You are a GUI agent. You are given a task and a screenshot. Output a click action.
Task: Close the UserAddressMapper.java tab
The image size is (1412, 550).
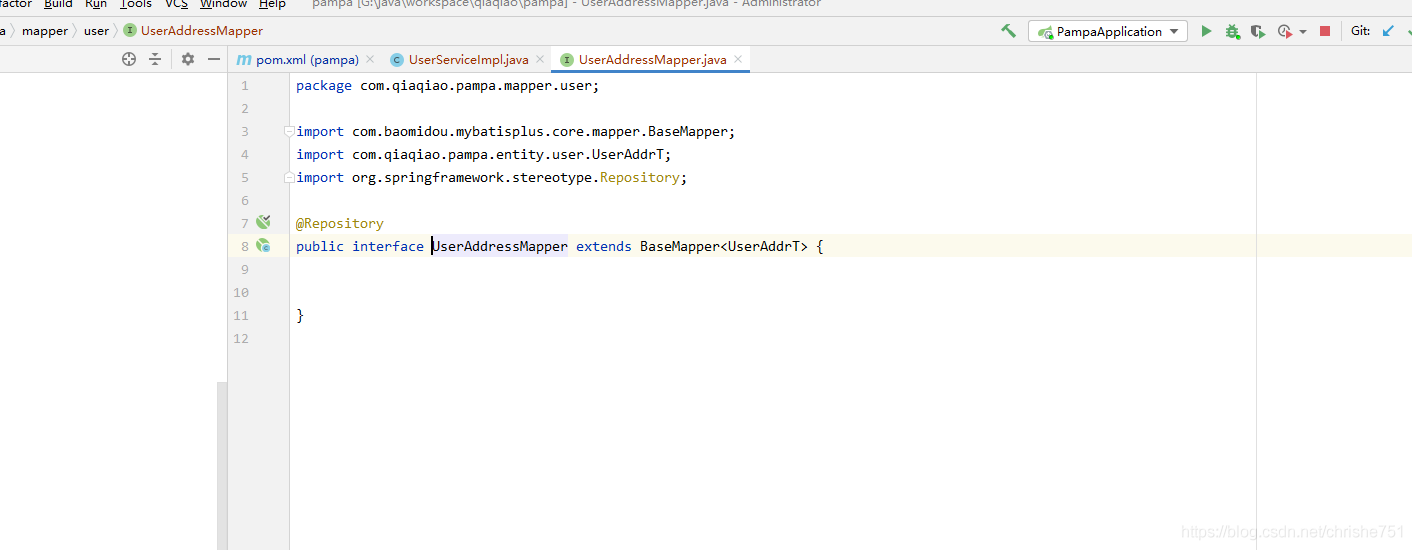[x=738, y=60]
